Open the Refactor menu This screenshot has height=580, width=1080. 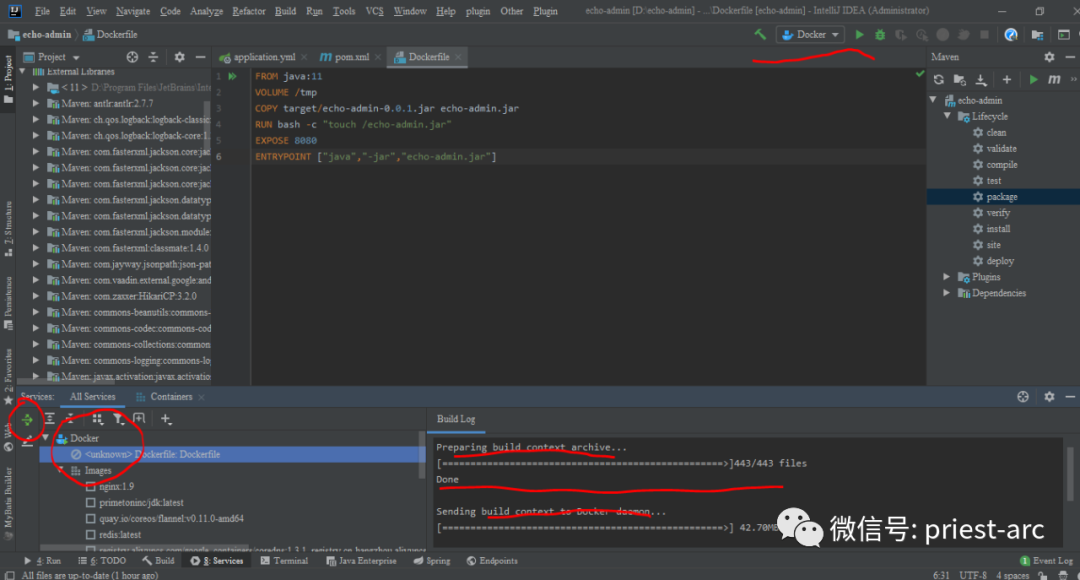click(249, 11)
